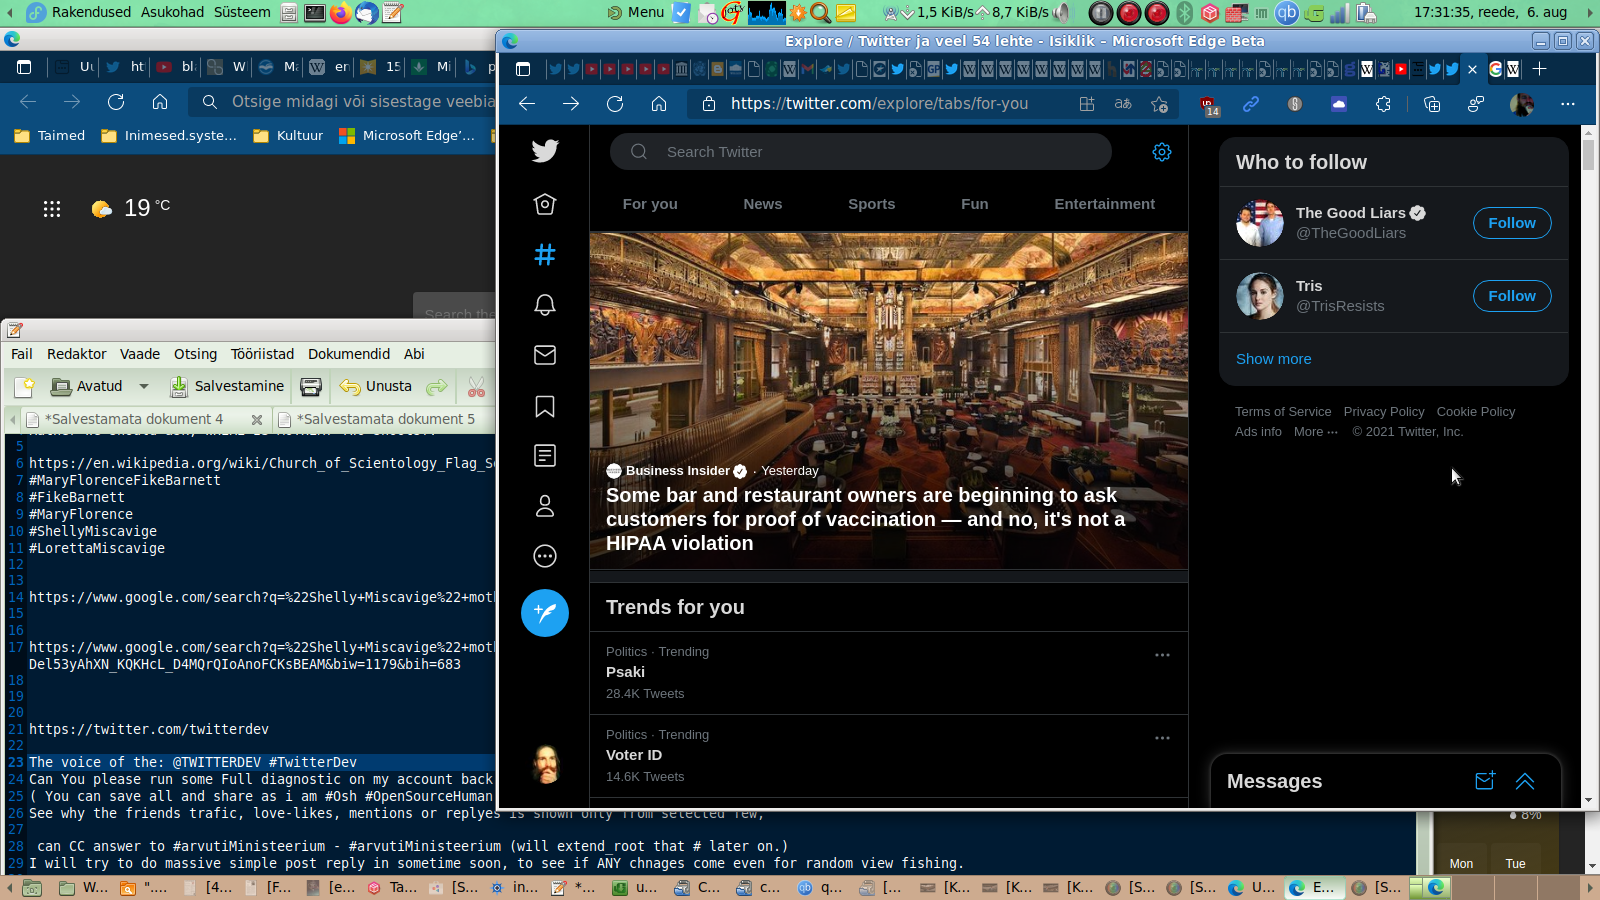The height and width of the screenshot is (900, 1600).
Task: Open more options for Voter ID trend
Action: (x=1162, y=738)
